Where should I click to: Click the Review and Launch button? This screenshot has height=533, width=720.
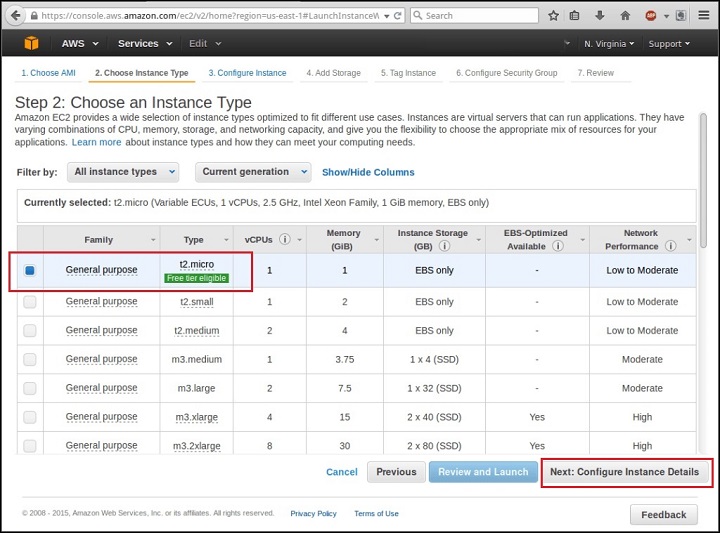(483, 472)
